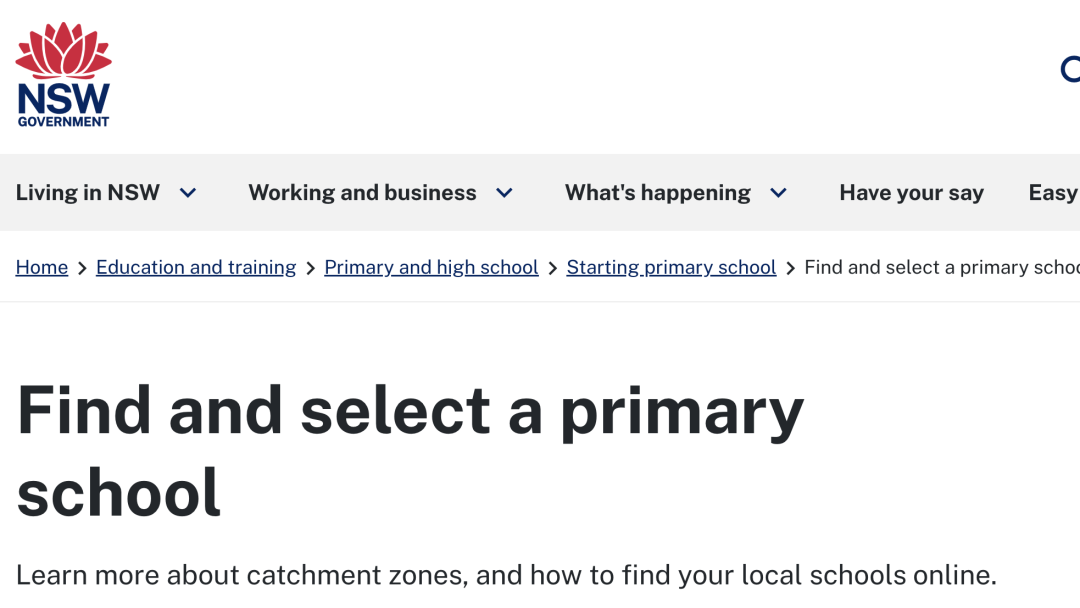
Task: Click the Find and select a primary school heading
Action: pos(410,451)
